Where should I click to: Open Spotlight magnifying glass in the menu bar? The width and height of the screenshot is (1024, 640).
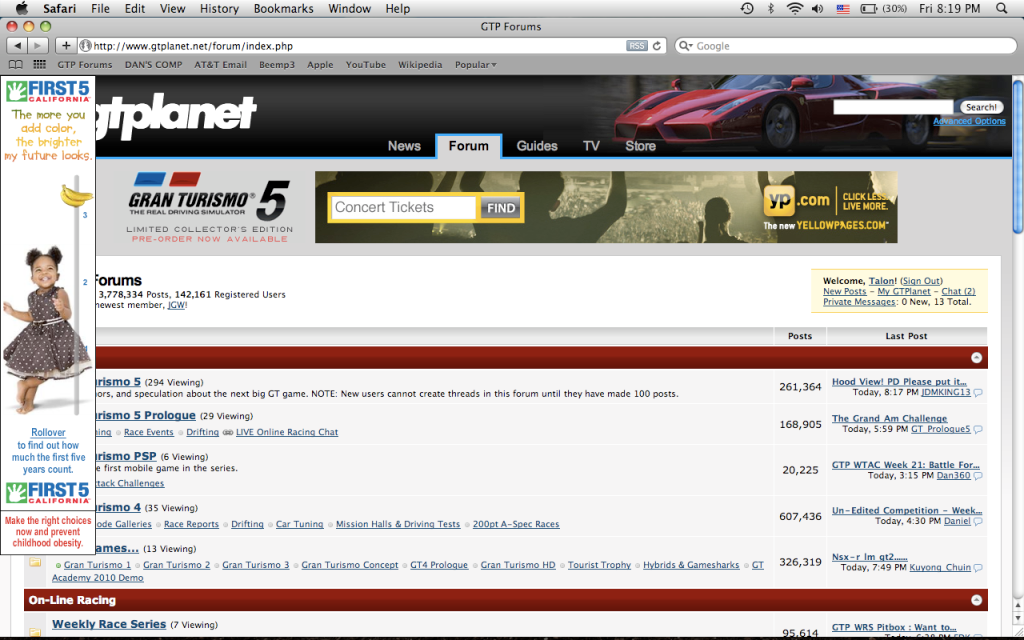[x=1001, y=9]
